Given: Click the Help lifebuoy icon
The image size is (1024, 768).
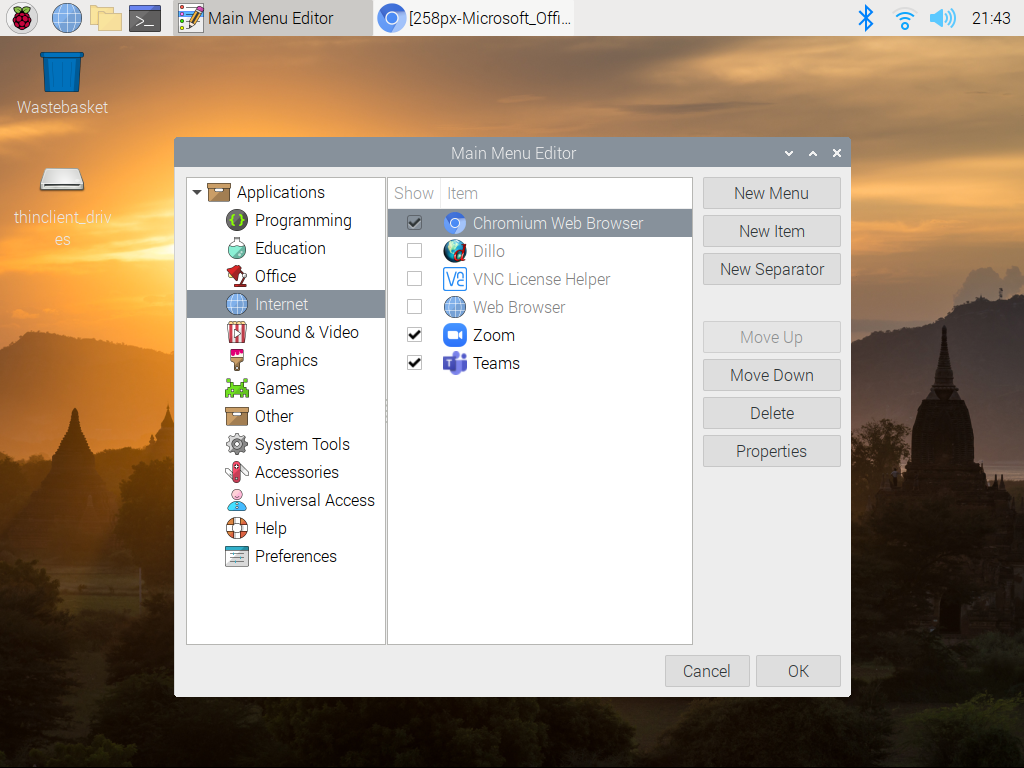Looking at the screenshot, I should 236,528.
